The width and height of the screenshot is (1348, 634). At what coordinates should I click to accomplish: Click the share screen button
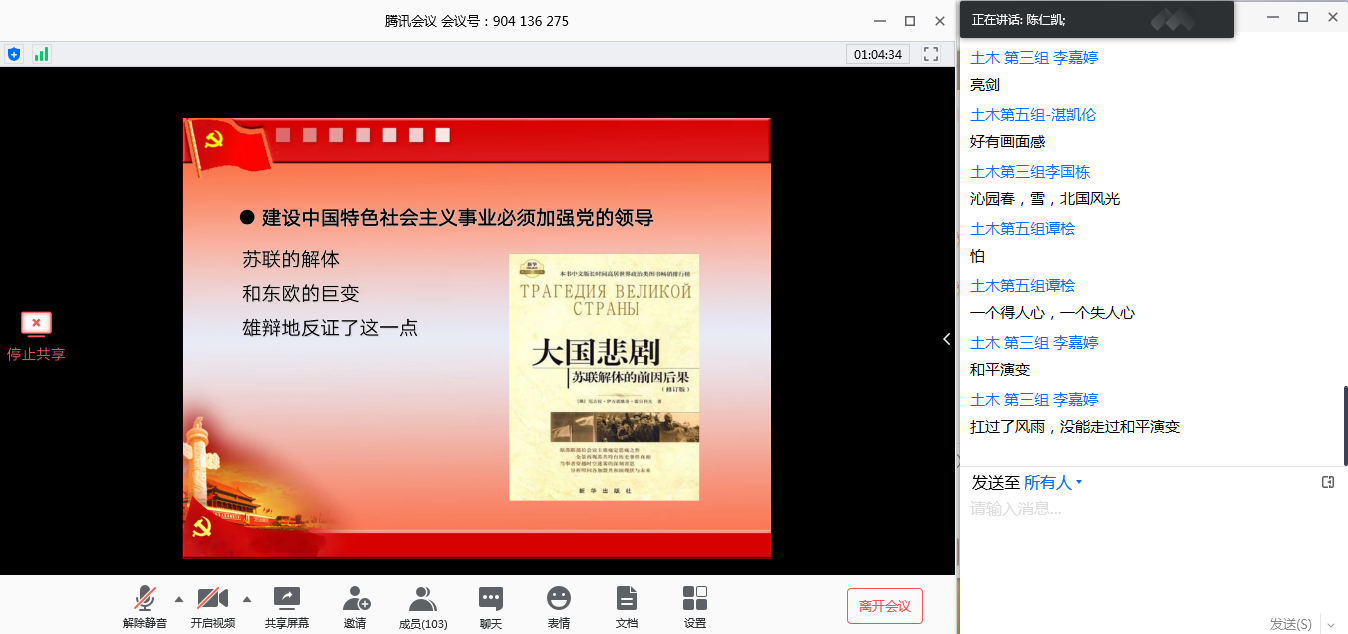coord(287,606)
